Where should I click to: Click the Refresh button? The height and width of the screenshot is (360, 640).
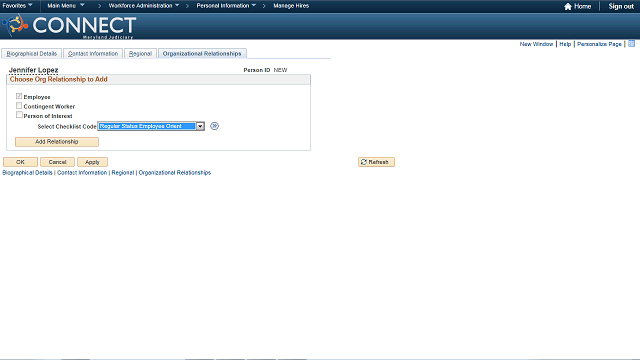(376, 162)
